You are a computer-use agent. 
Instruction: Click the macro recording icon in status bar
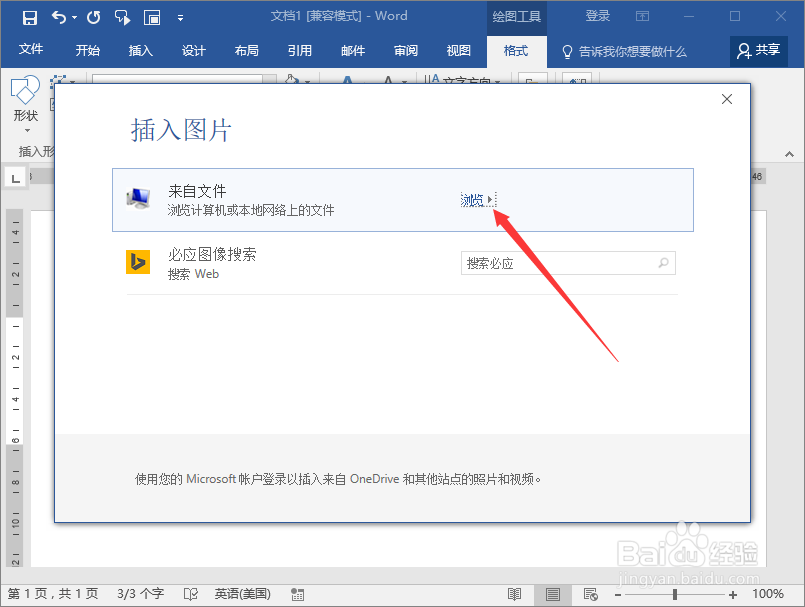coord(297,594)
